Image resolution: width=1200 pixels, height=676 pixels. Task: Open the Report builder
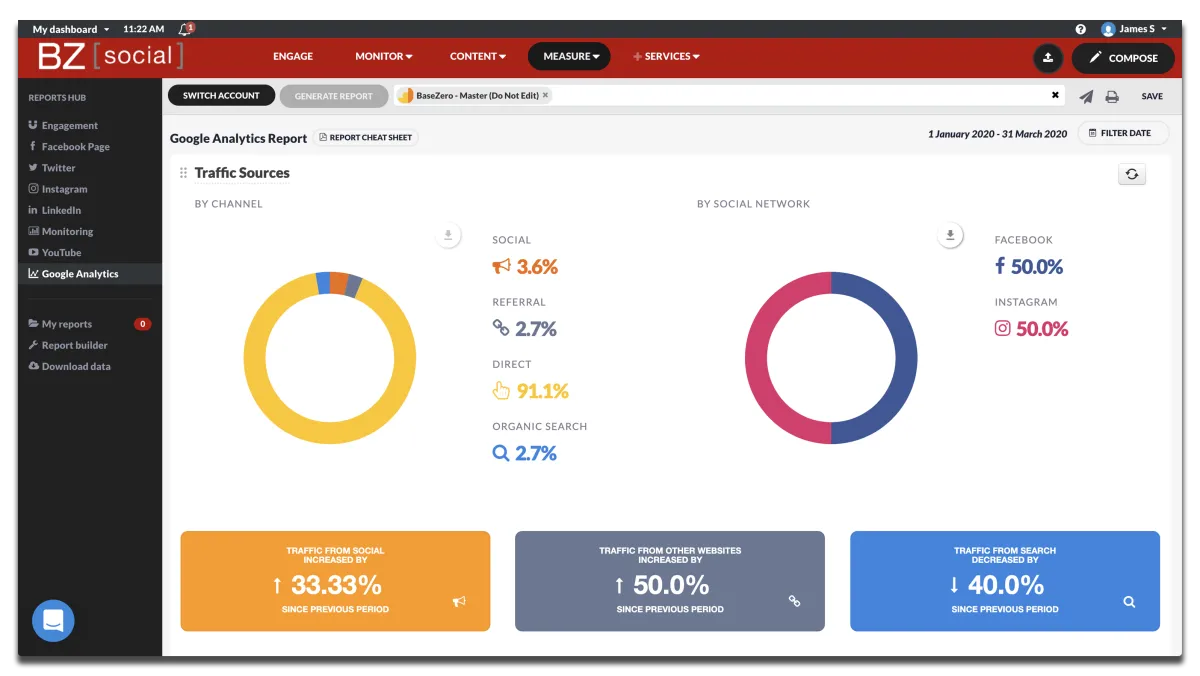[68, 345]
